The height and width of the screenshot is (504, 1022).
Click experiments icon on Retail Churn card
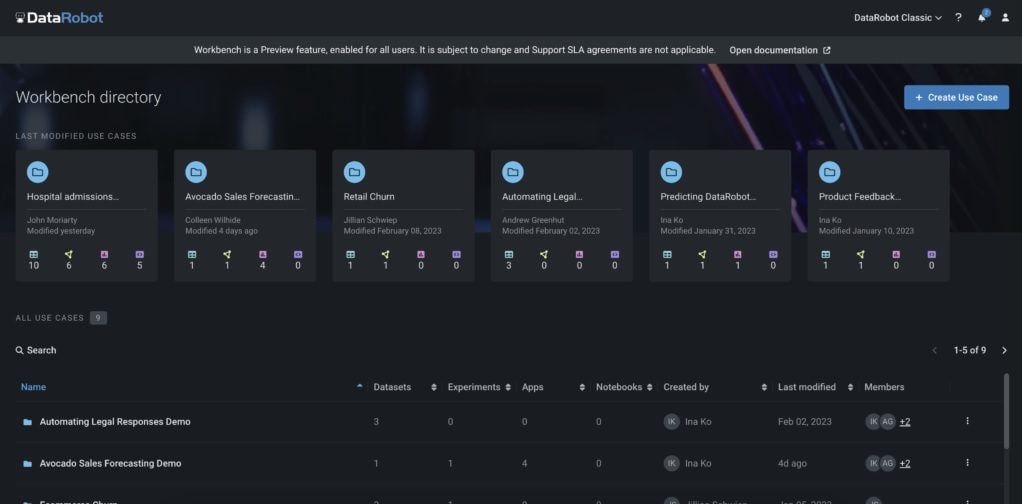[x=385, y=254]
